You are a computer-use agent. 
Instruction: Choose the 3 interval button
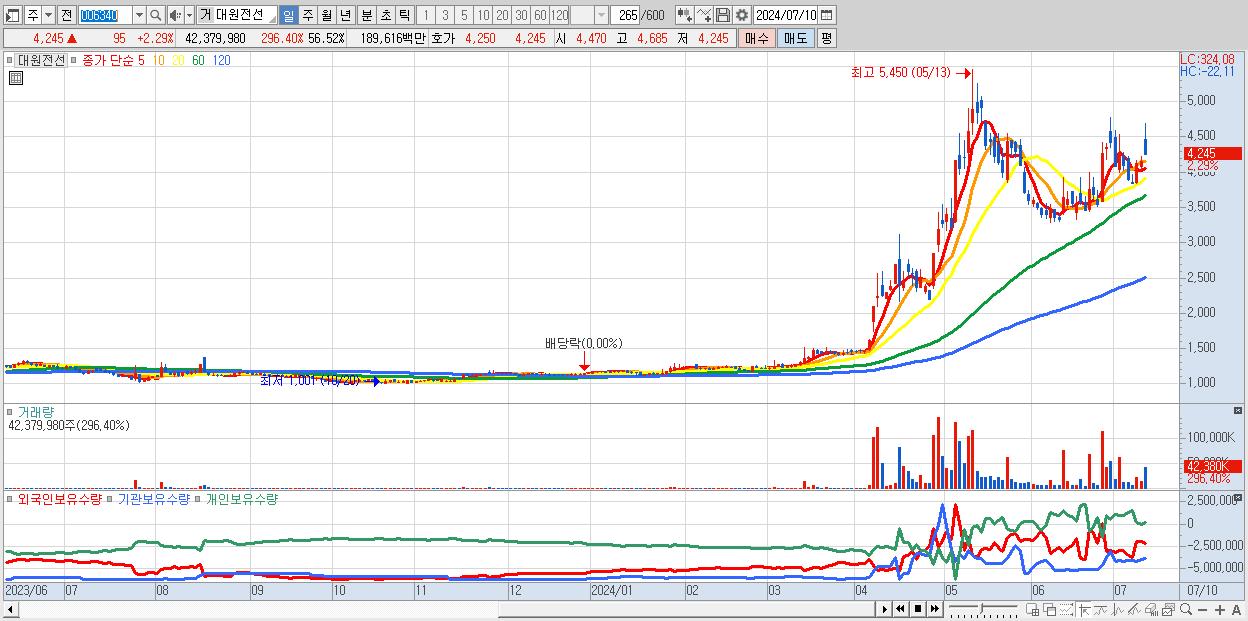point(444,15)
